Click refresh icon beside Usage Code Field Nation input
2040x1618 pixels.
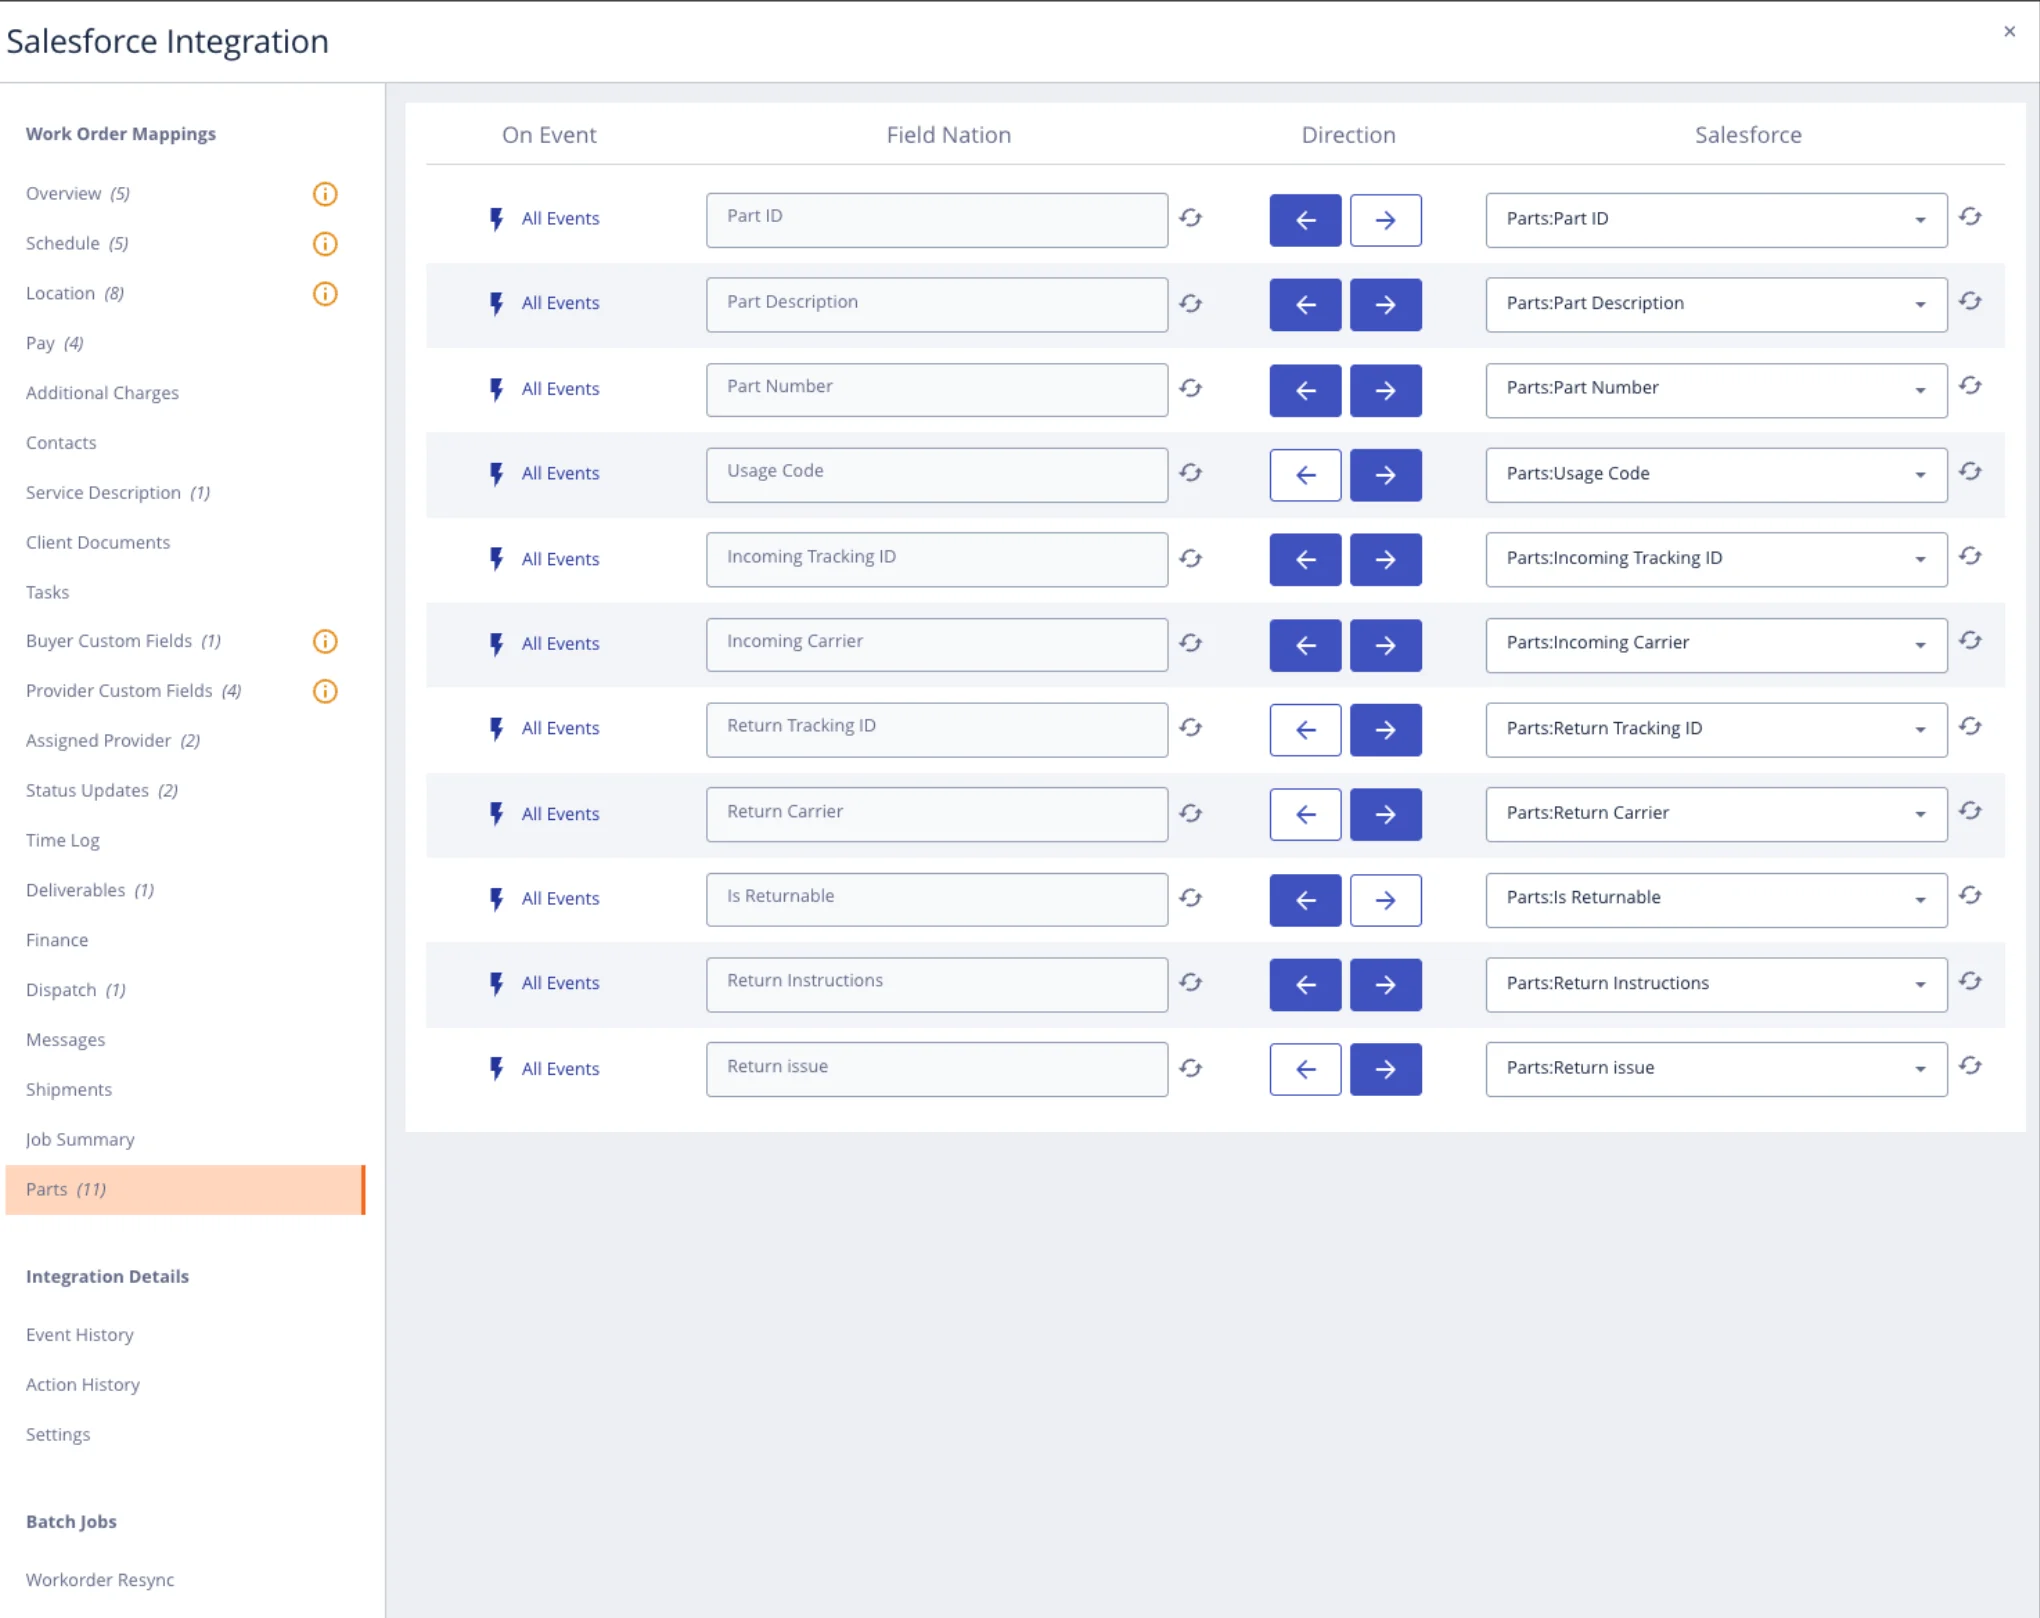(1190, 473)
